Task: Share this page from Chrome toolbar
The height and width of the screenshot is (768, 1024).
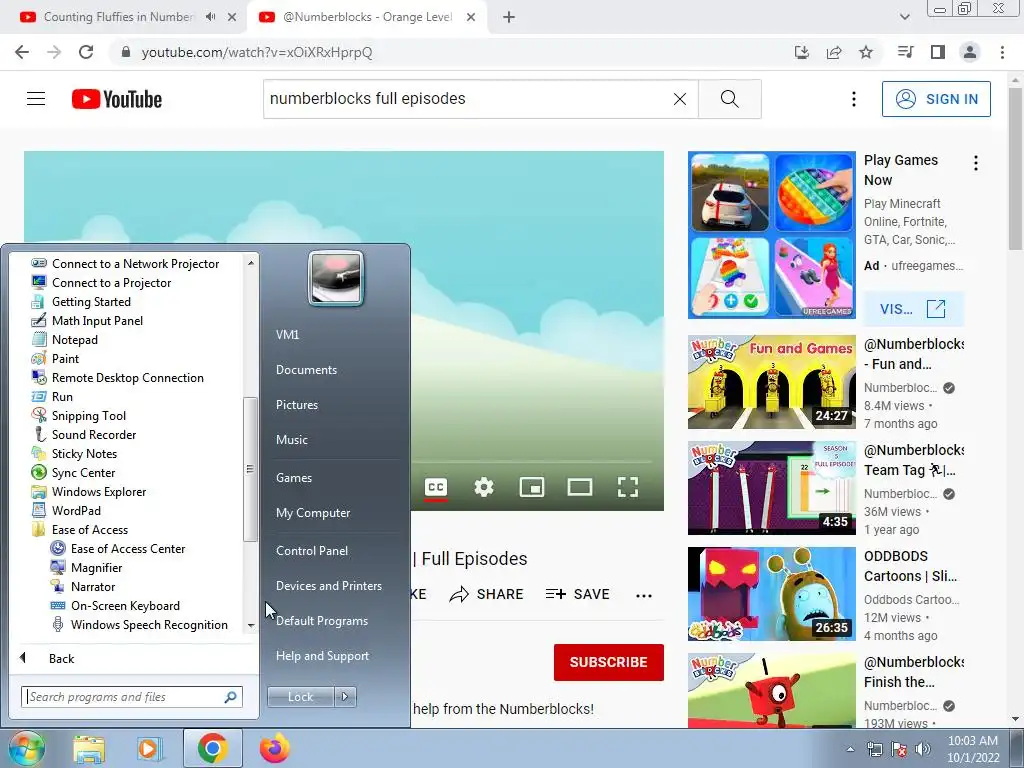Action: tap(834, 52)
